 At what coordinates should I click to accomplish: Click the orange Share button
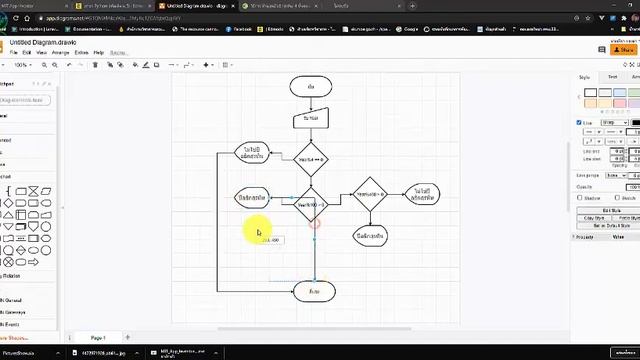[x=624, y=50]
